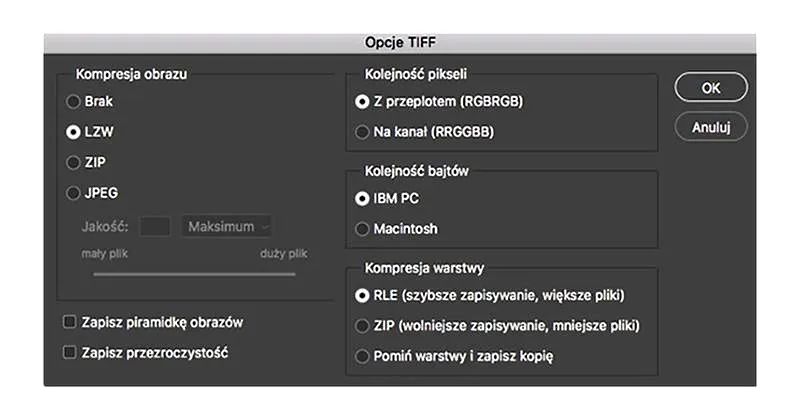Click the Kompresja obrazu group label
Screen dimensions: 800x420
pos(131,75)
